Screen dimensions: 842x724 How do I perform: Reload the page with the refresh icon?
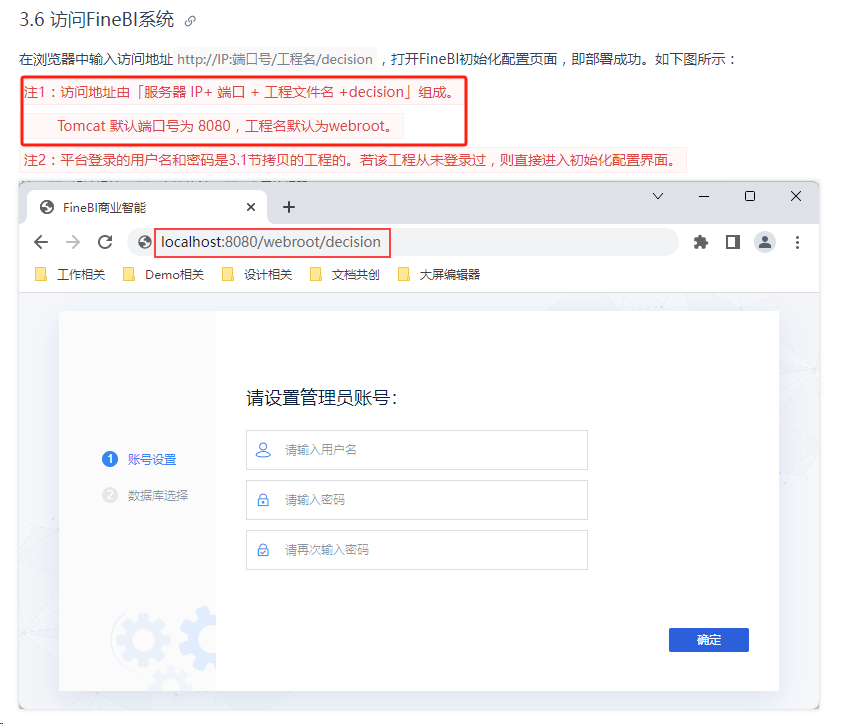click(105, 242)
